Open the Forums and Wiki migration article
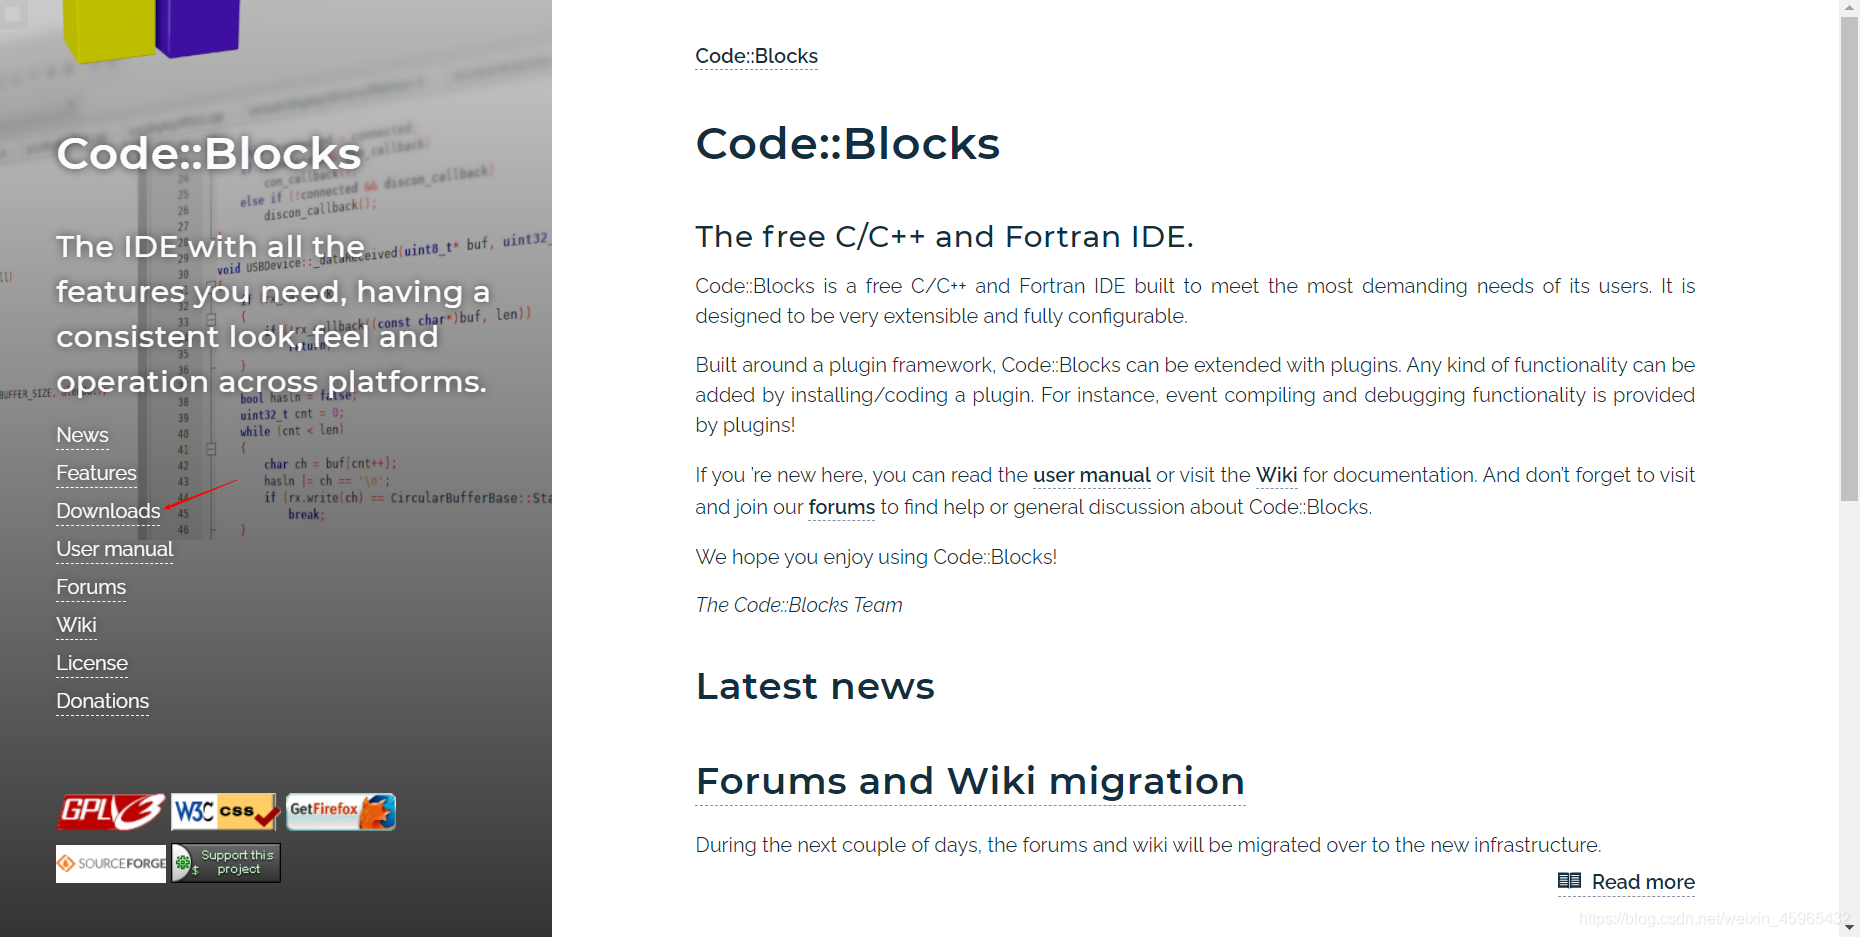Screen dimensions: 1860x937 click(x=970, y=781)
